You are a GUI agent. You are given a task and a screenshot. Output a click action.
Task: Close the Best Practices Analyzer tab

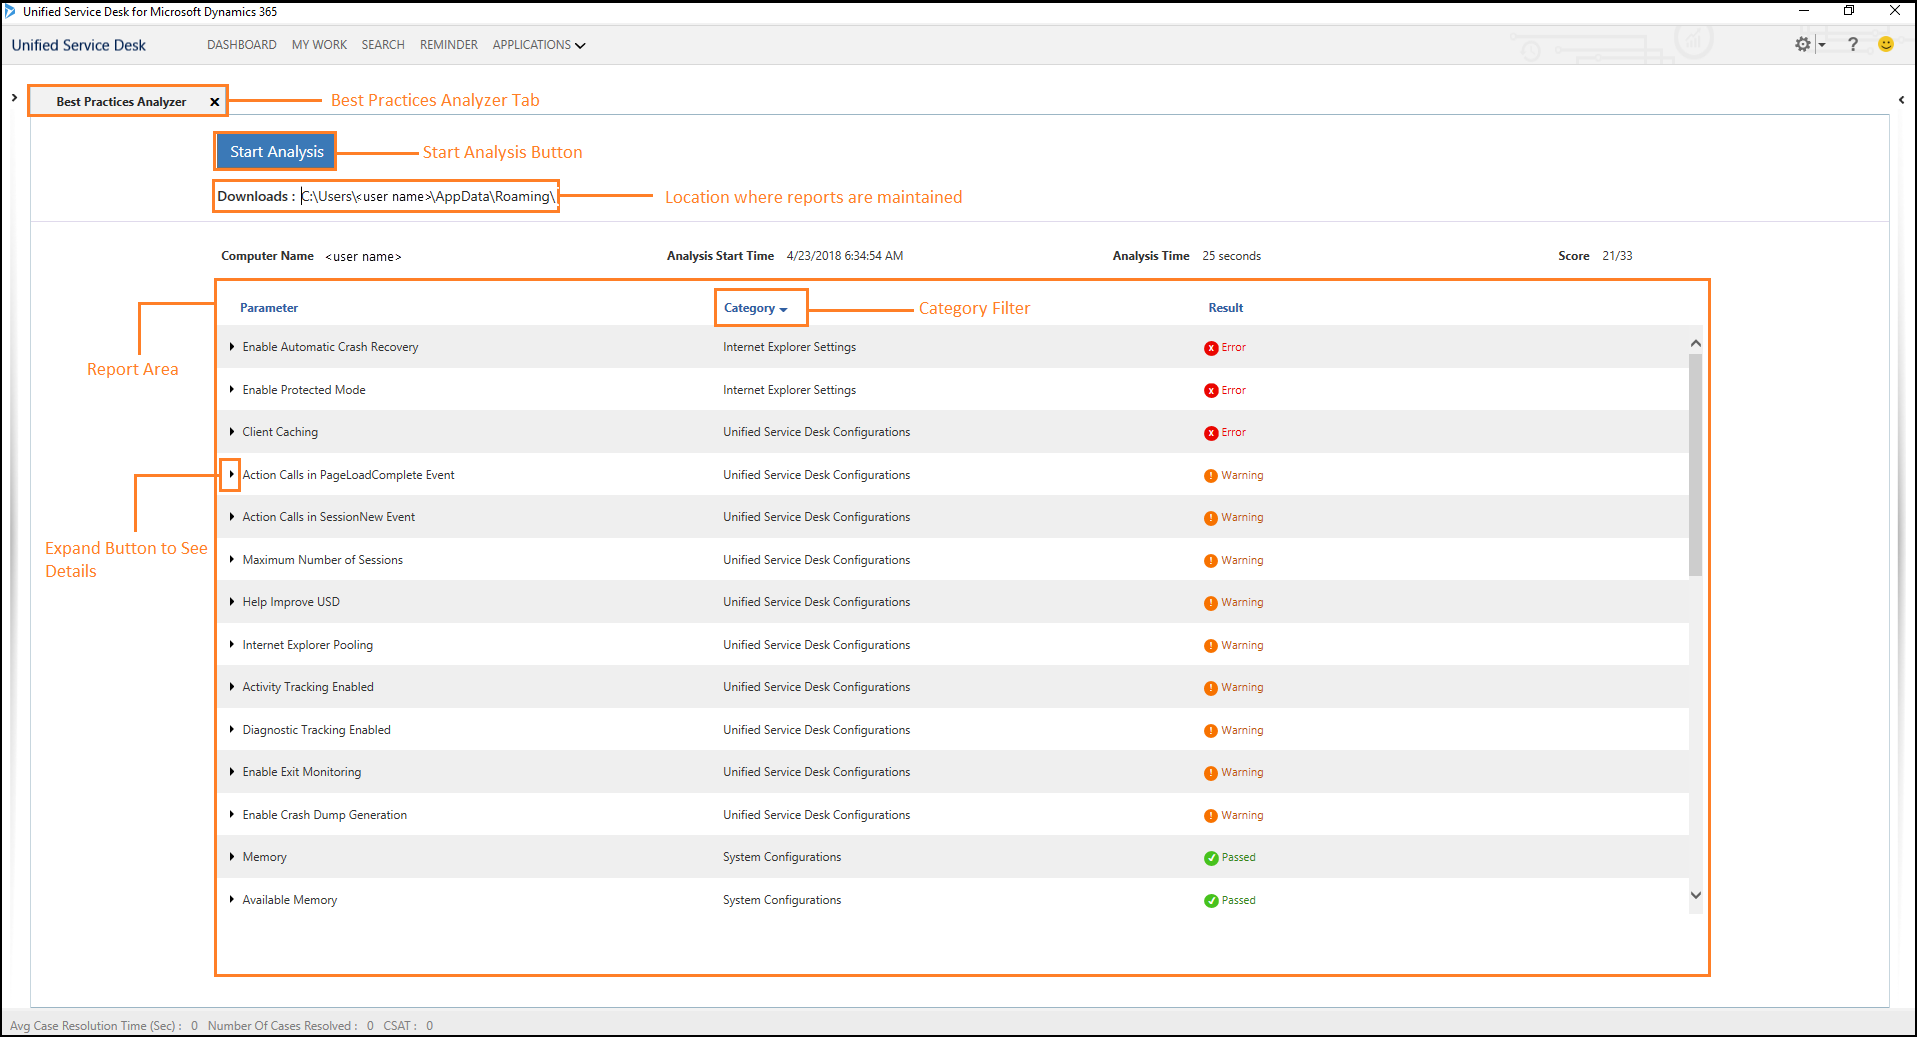(x=214, y=102)
